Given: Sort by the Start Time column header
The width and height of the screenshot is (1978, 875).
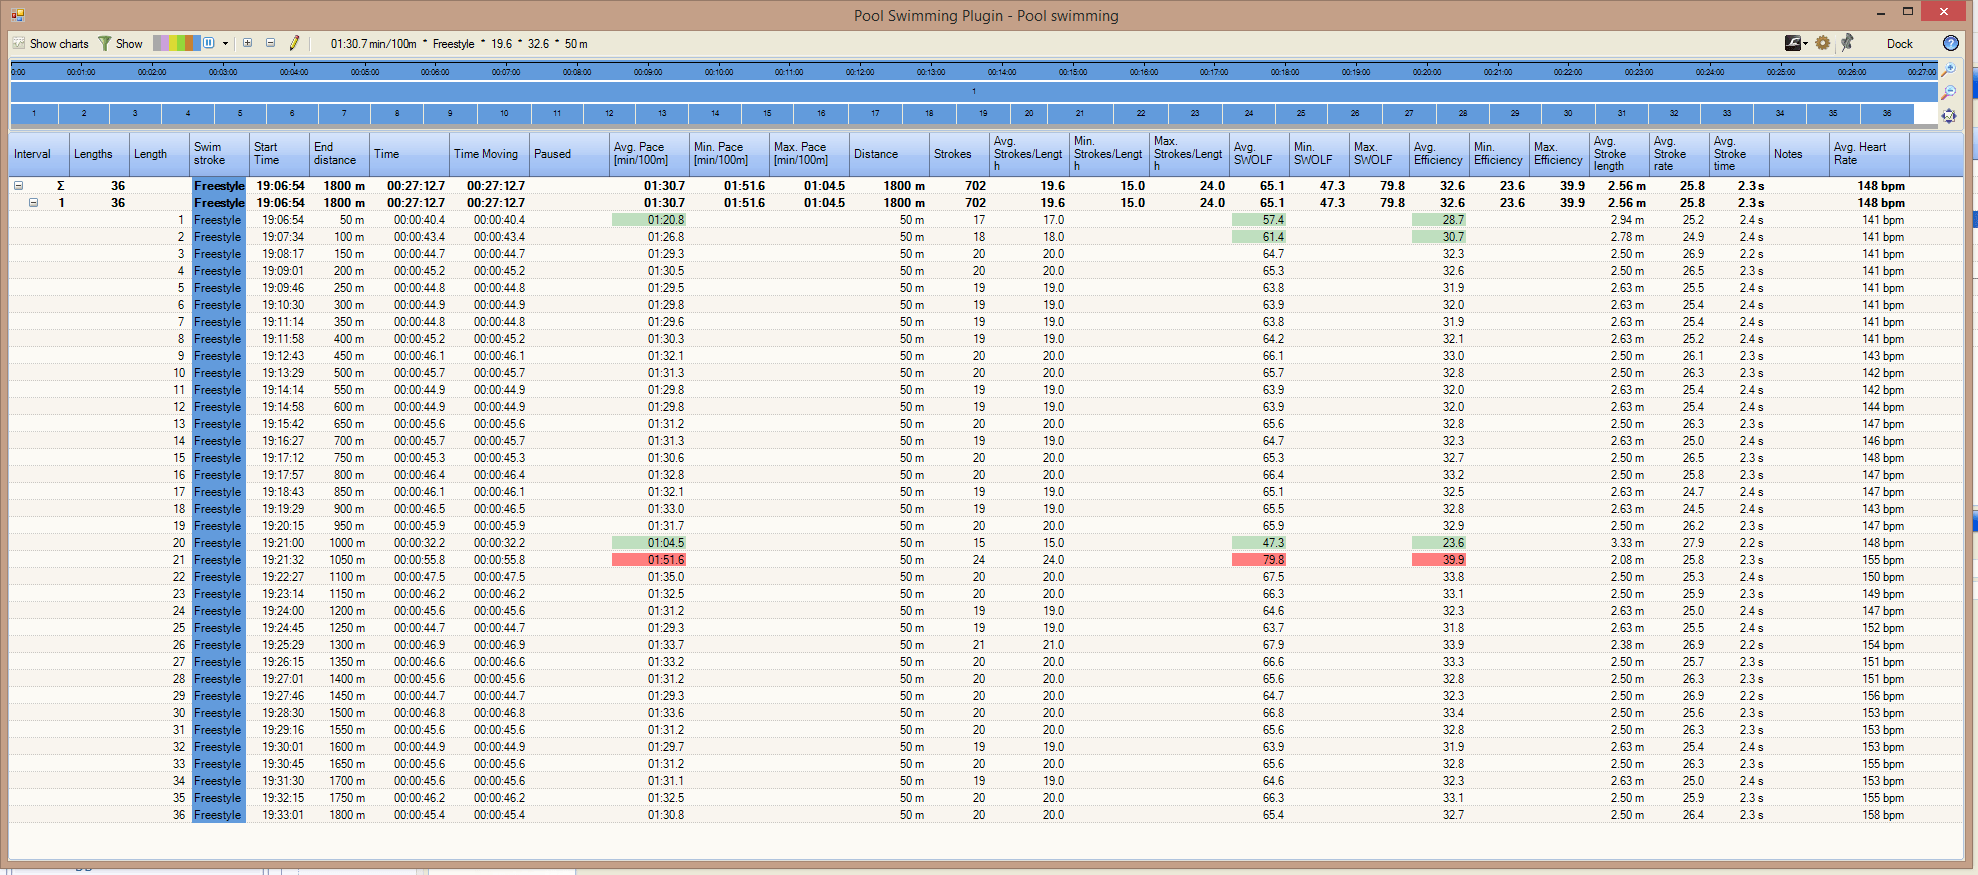Looking at the screenshot, I should (279, 154).
